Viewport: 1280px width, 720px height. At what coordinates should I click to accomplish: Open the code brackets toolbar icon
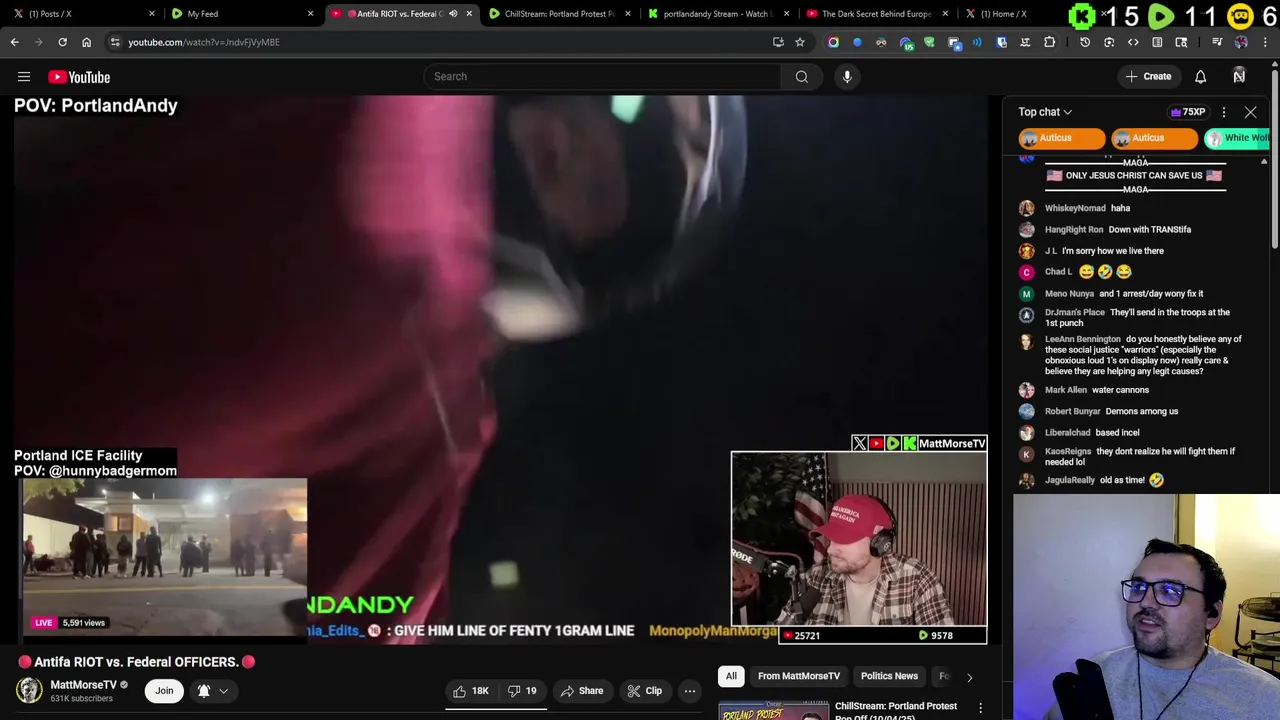pyautogui.click(x=1133, y=42)
